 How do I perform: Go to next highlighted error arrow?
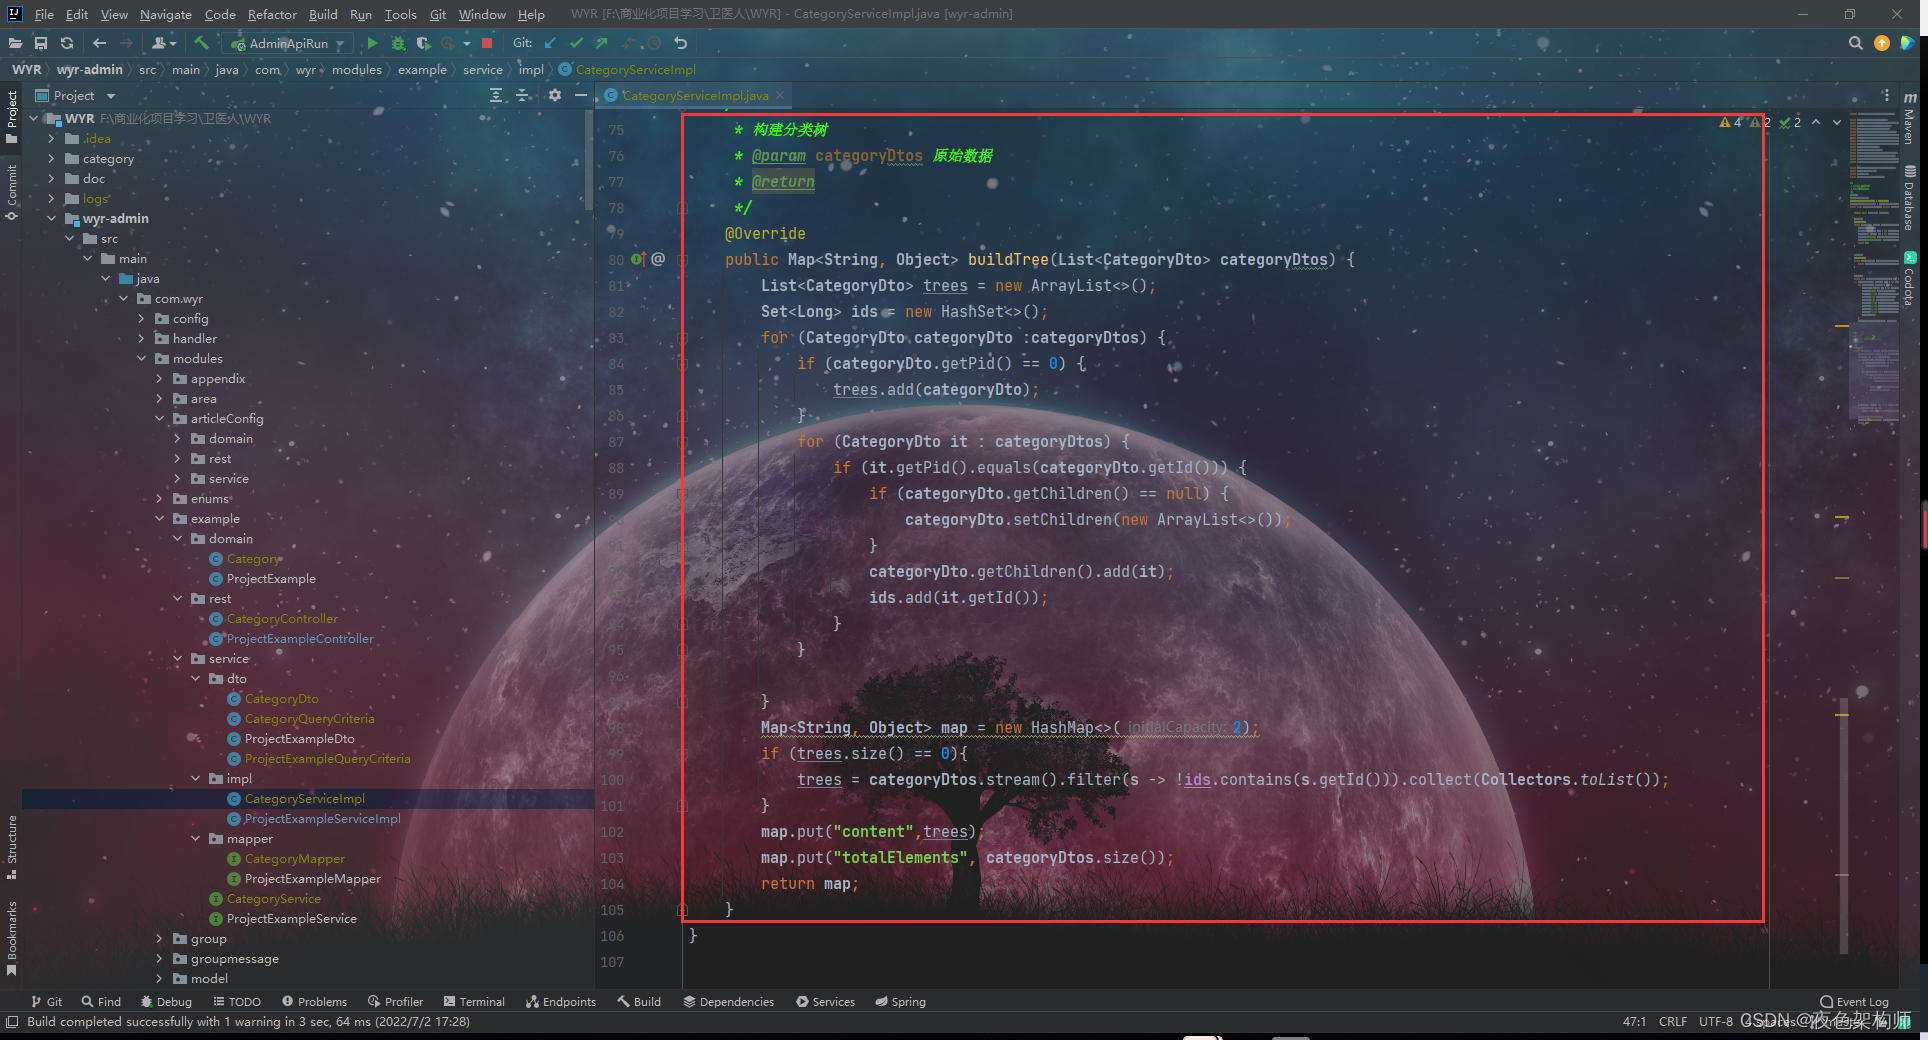pyautogui.click(x=1837, y=122)
